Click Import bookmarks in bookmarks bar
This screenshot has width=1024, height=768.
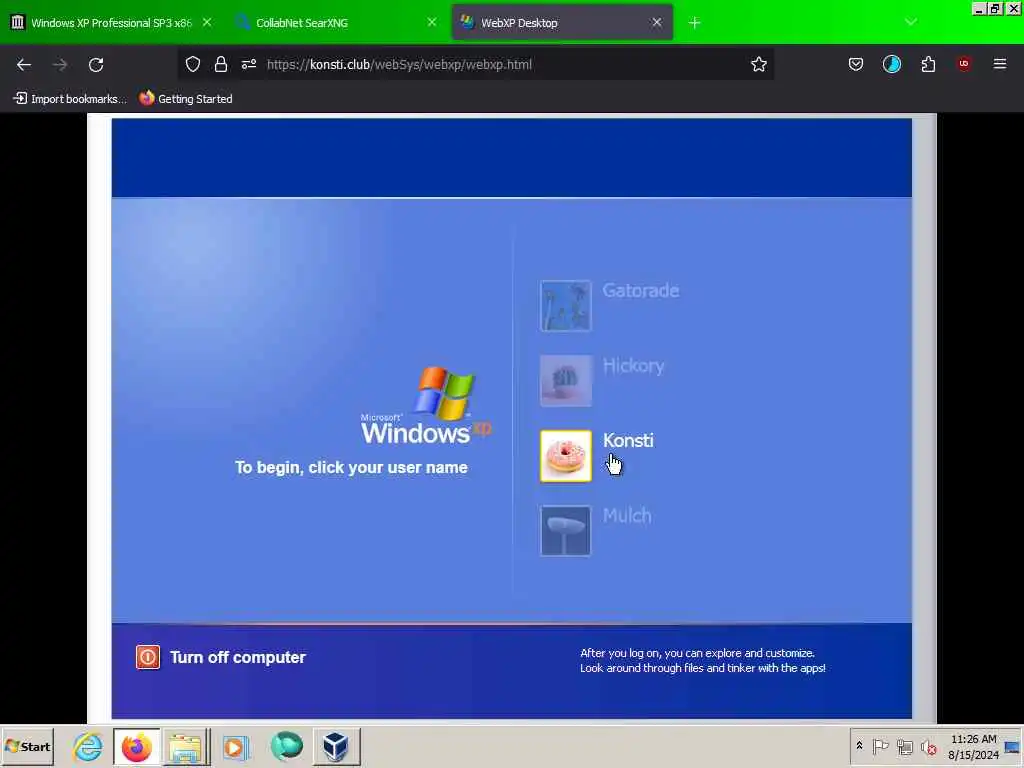pyautogui.click(x=70, y=99)
